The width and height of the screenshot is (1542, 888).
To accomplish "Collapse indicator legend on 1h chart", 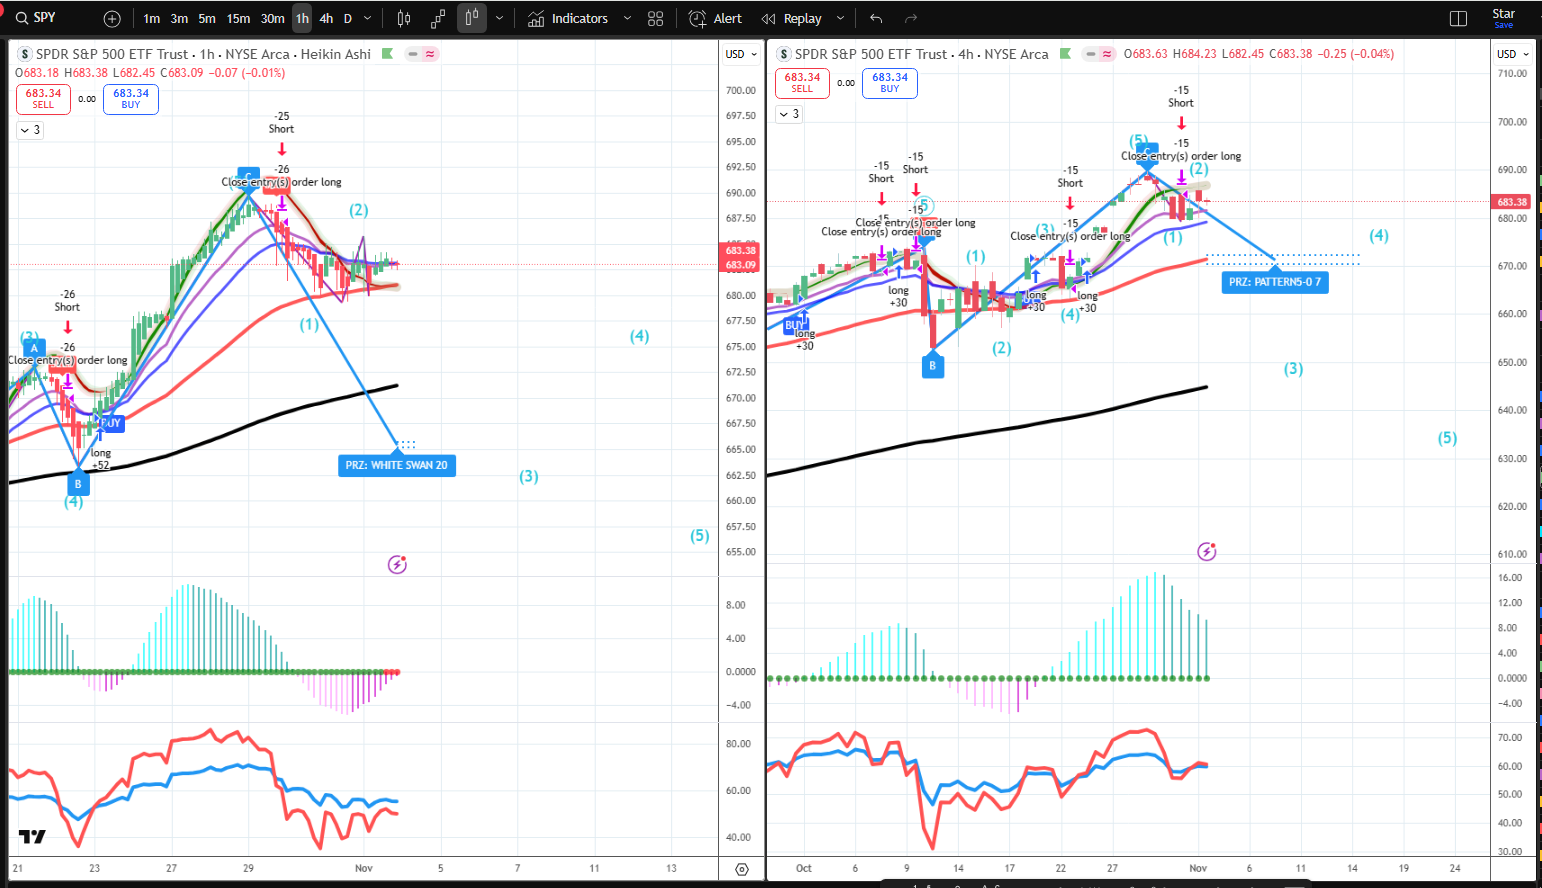I will point(30,130).
